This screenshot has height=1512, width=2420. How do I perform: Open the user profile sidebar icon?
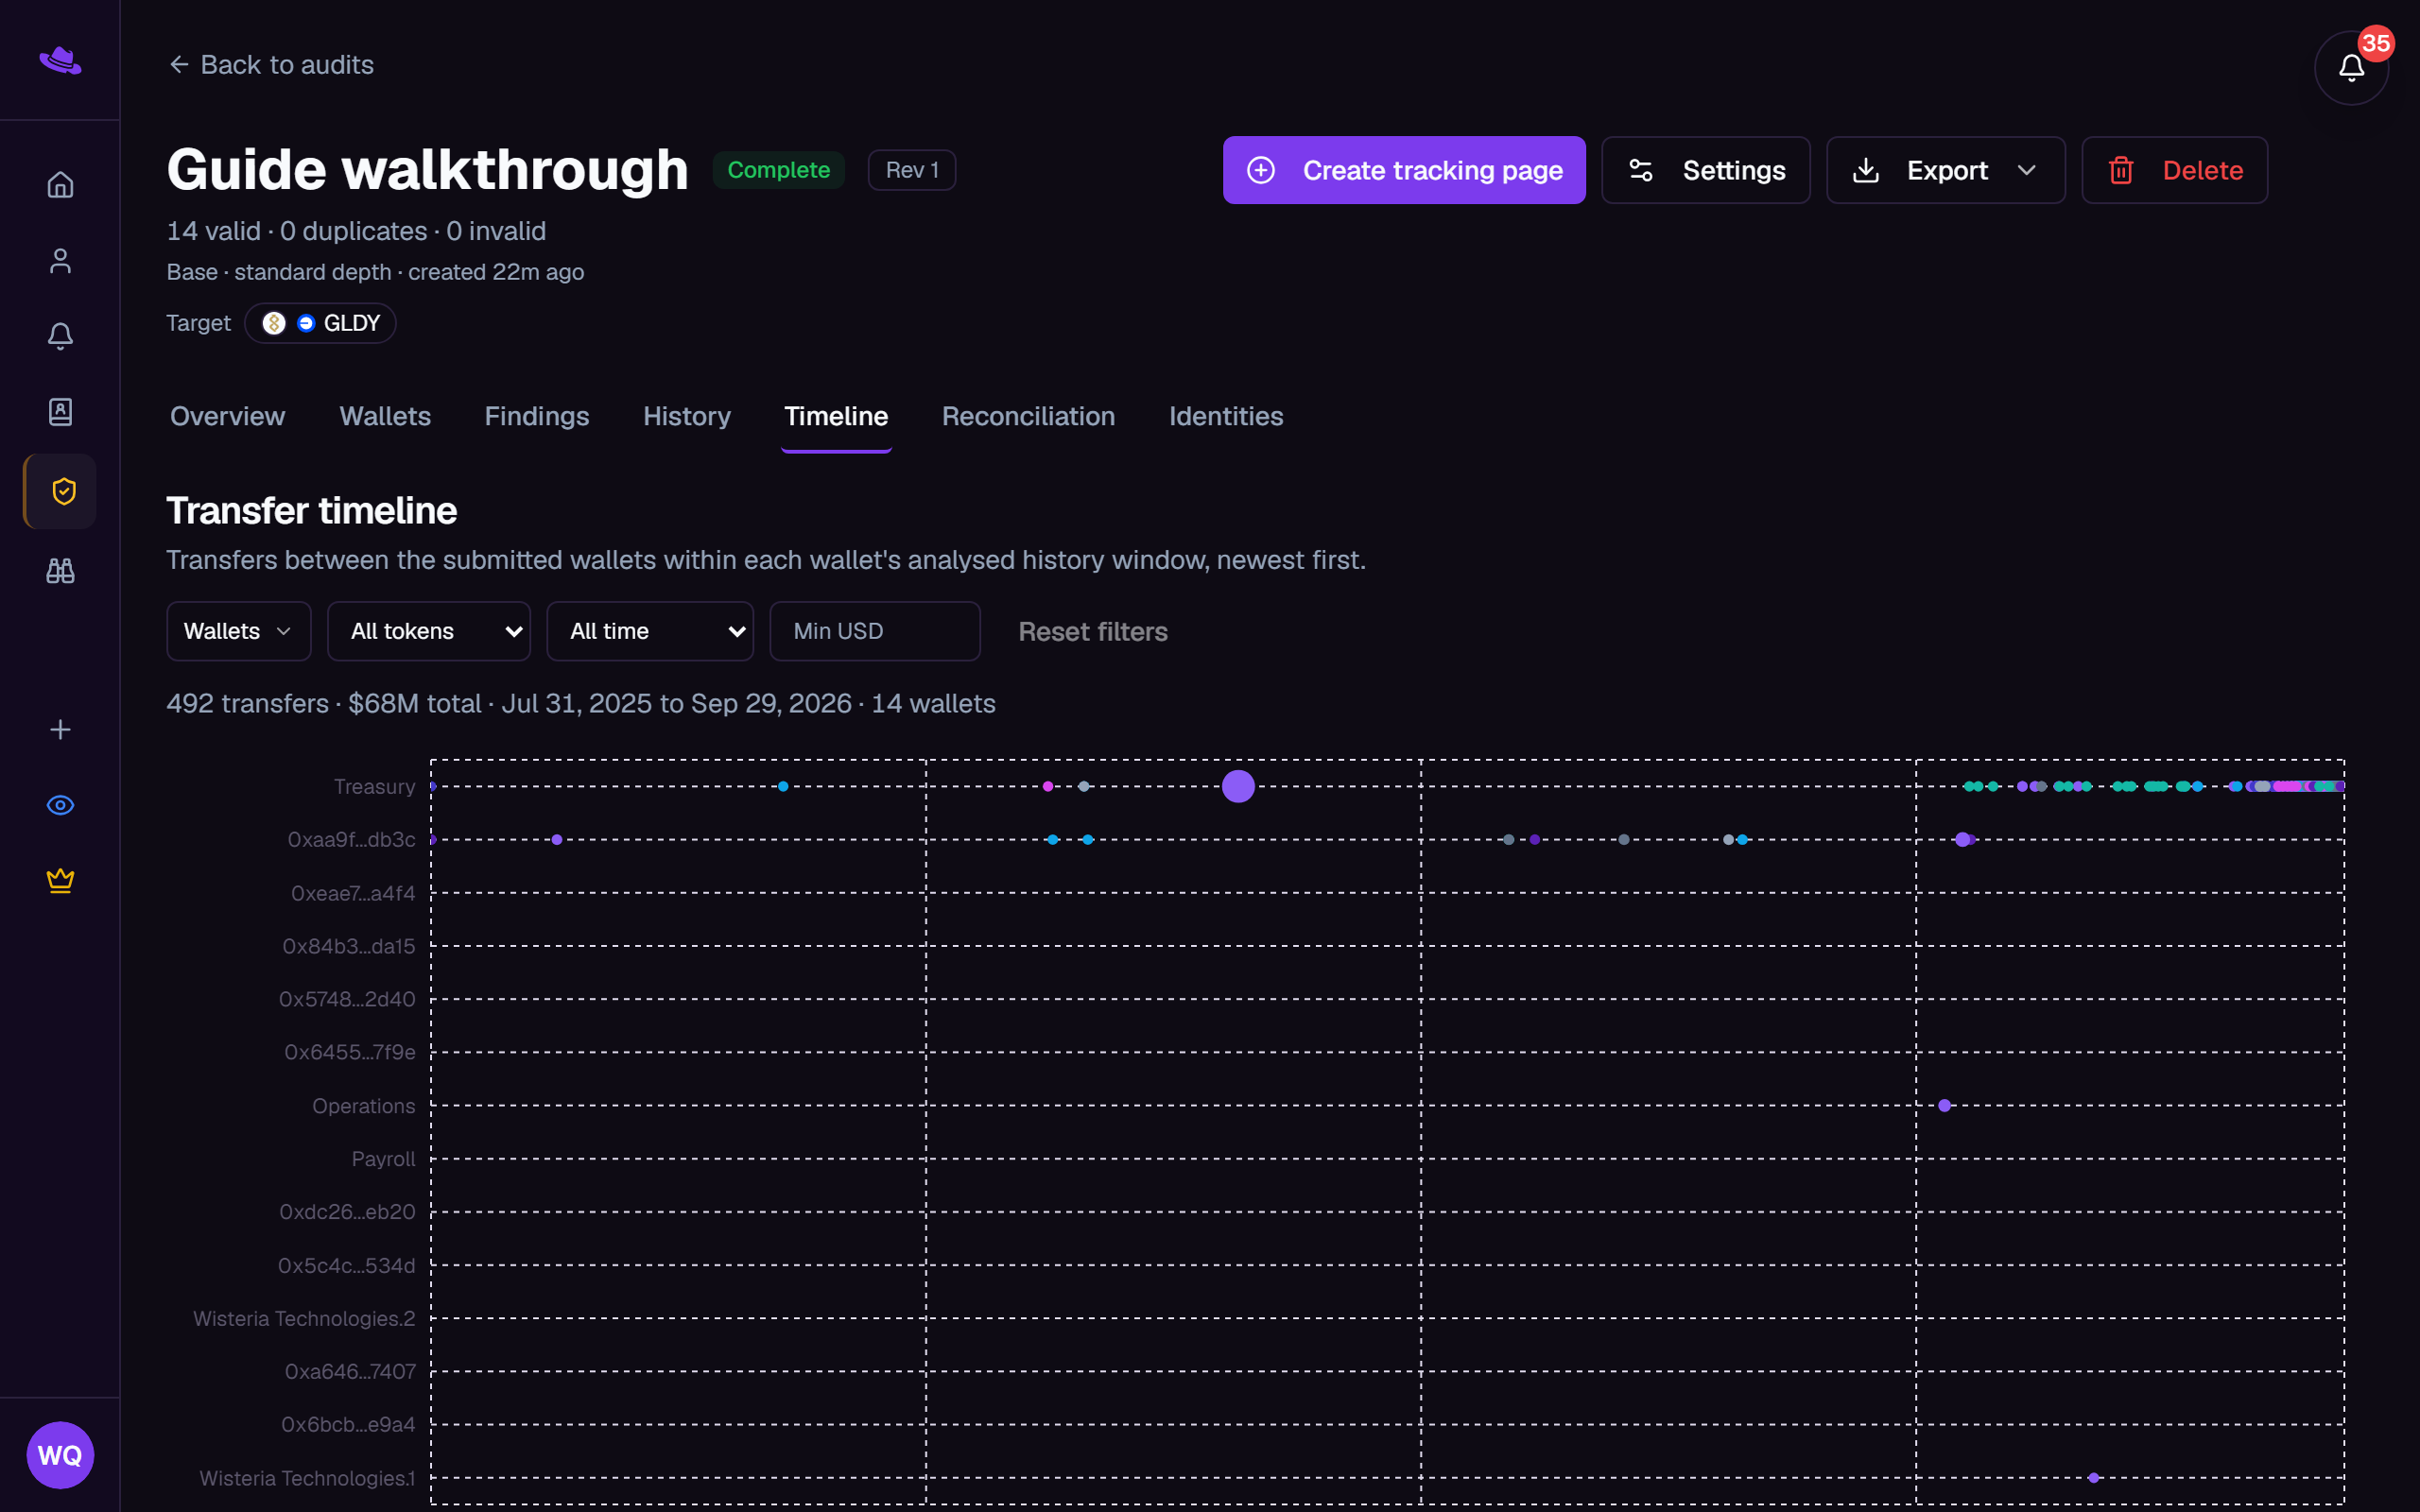pyautogui.click(x=60, y=261)
